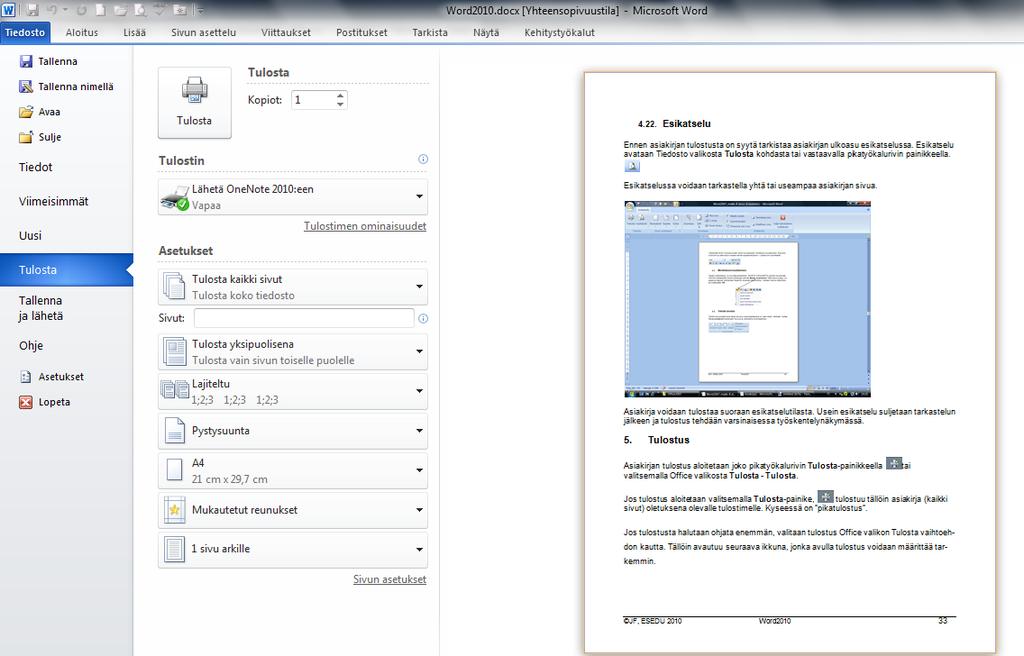
Task: Select Sulje to close the document
Action: [x=40, y=137]
